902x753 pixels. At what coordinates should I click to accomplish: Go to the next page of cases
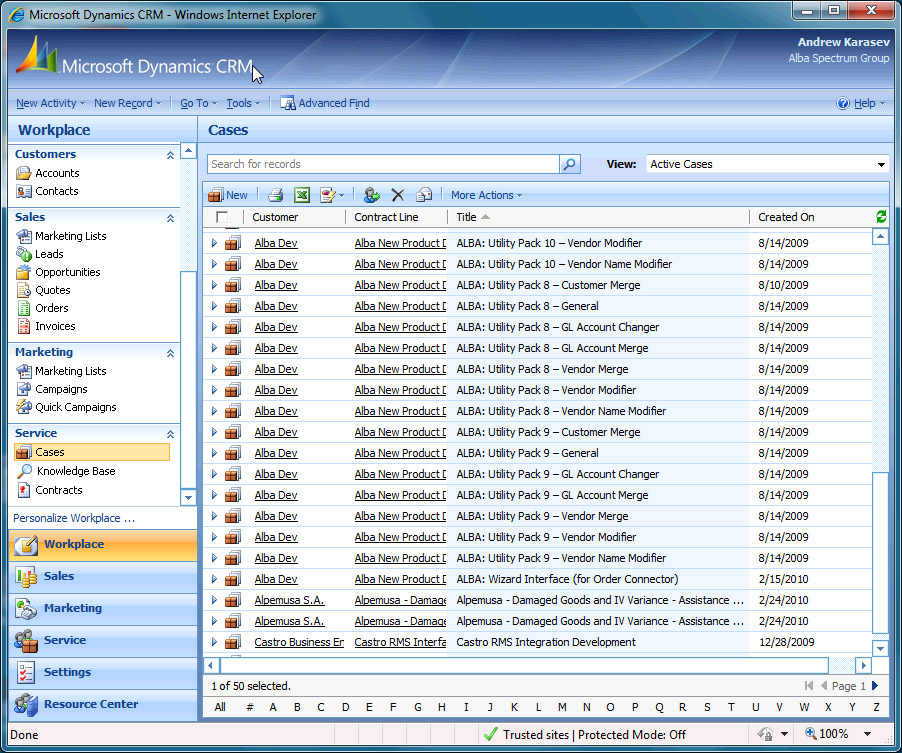click(x=876, y=686)
